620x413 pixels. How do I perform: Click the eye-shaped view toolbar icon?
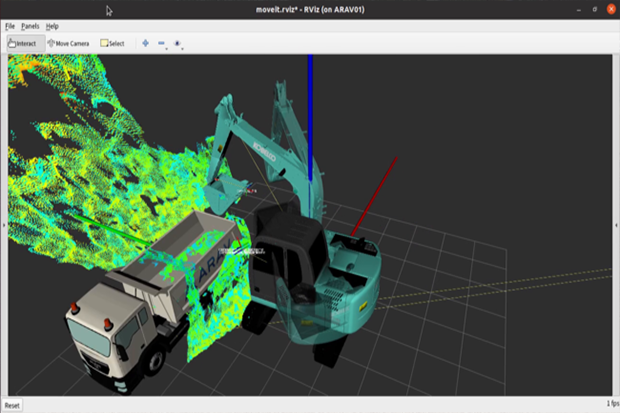[x=178, y=43]
